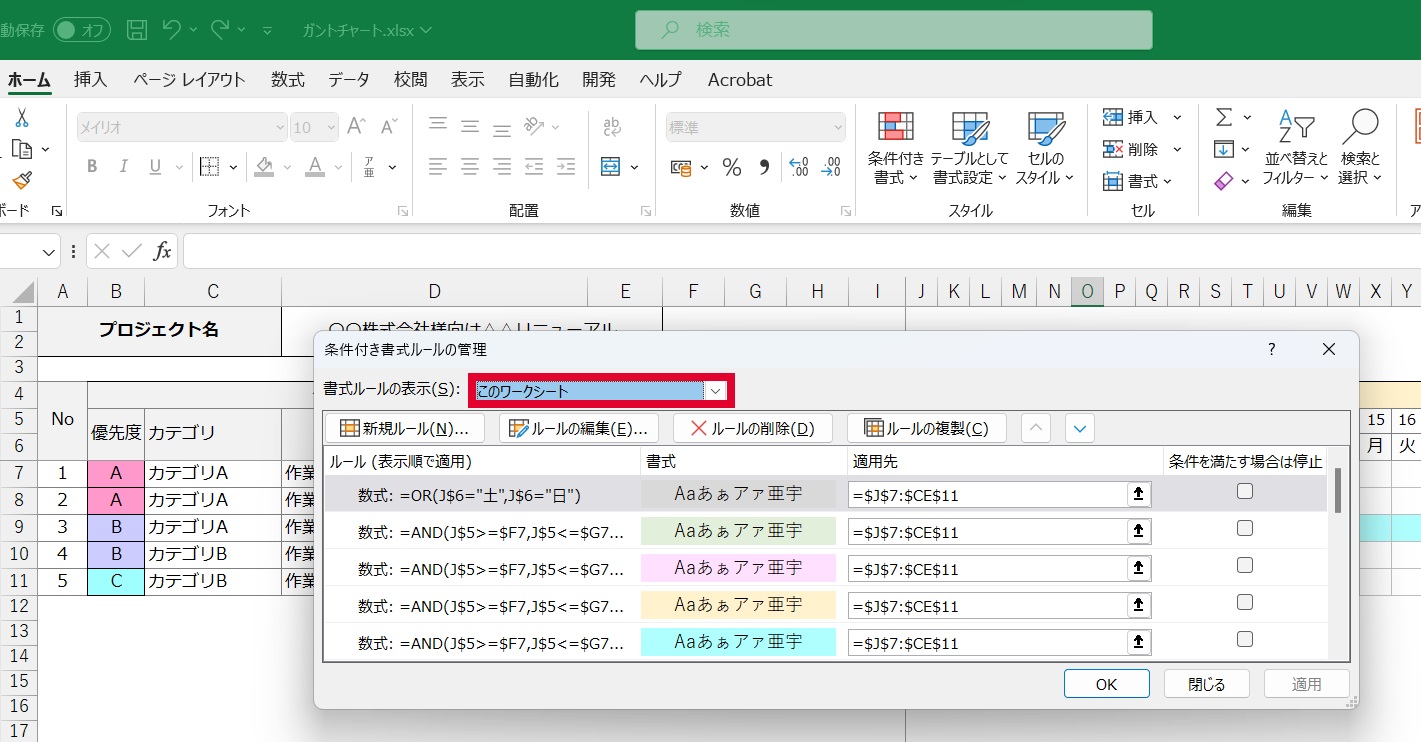
Task: Click range selector for first rule's 適用先
Action: [x=1138, y=493]
